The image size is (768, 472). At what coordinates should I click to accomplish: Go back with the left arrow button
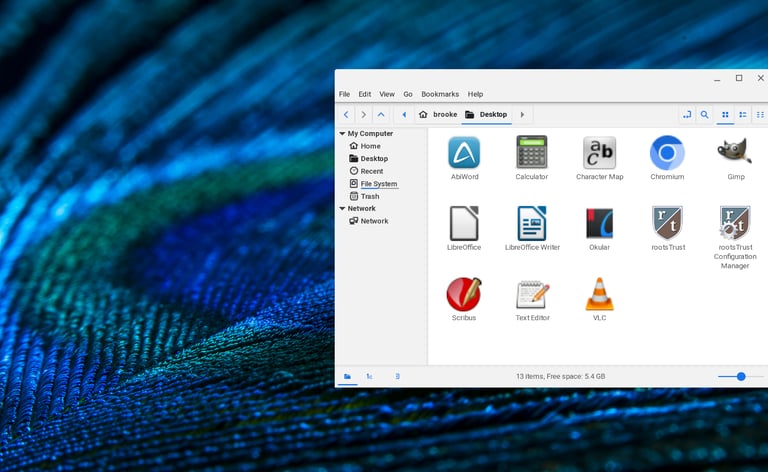point(346,115)
